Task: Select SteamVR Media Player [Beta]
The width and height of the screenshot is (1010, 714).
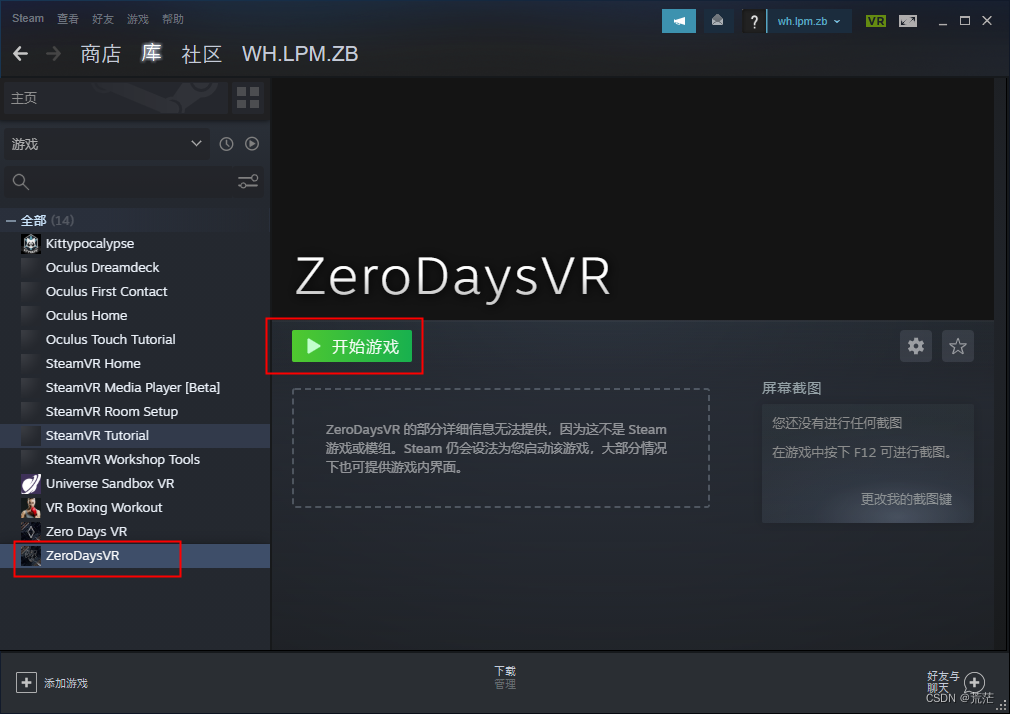Action: [135, 387]
